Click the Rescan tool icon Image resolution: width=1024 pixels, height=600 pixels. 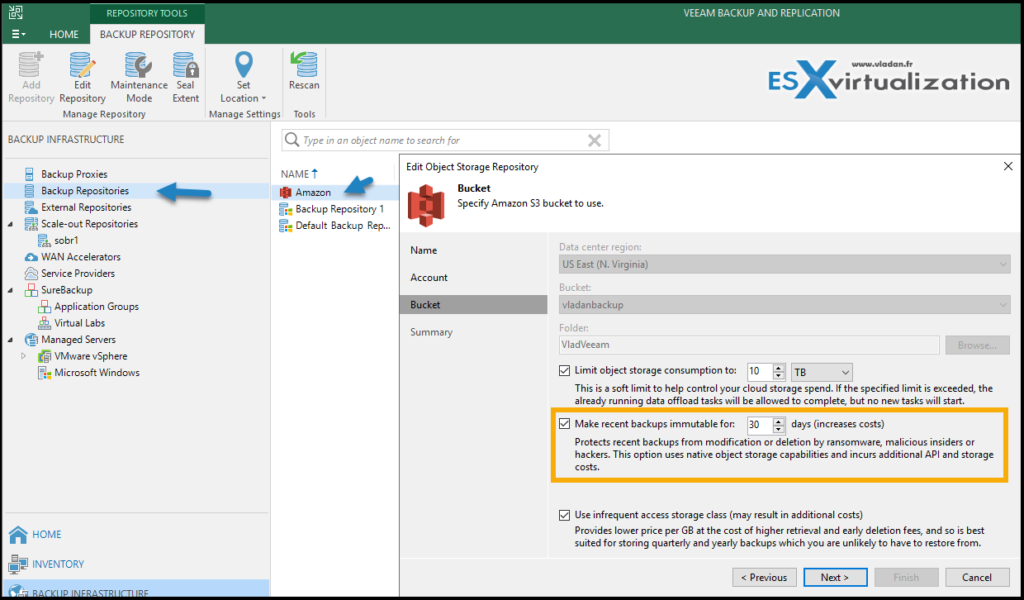[304, 71]
